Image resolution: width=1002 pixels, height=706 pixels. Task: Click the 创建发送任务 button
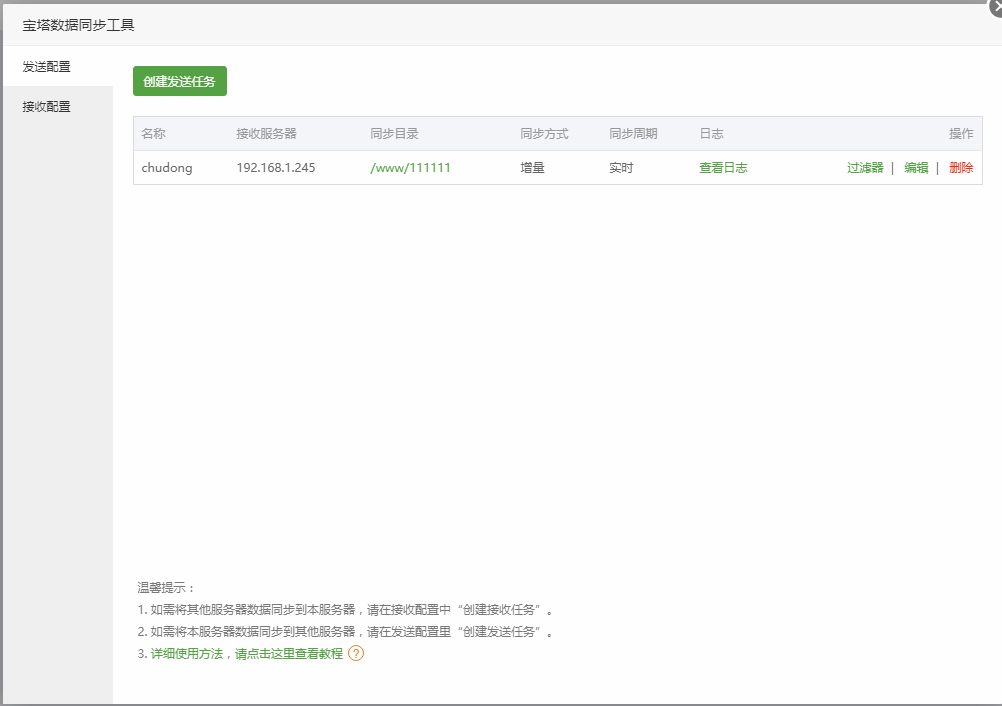coord(180,81)
